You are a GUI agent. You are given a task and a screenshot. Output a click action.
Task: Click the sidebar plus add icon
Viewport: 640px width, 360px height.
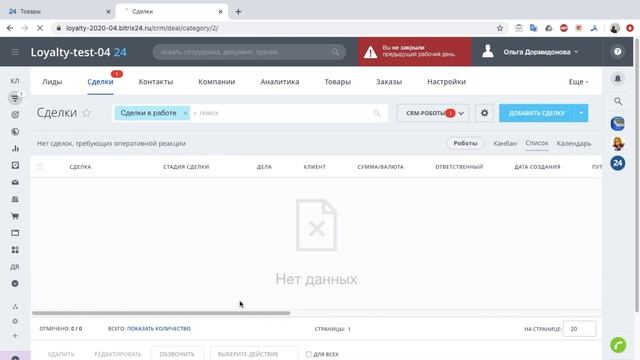pos(15,336)
